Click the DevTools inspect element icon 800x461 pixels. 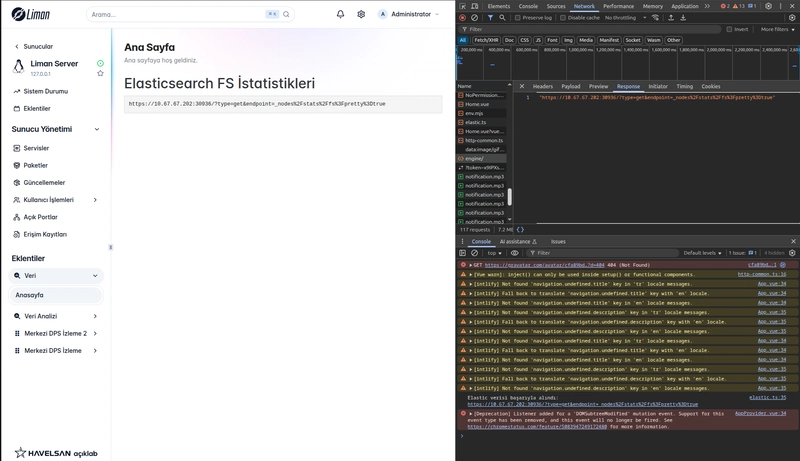click(x=462, y=6)
